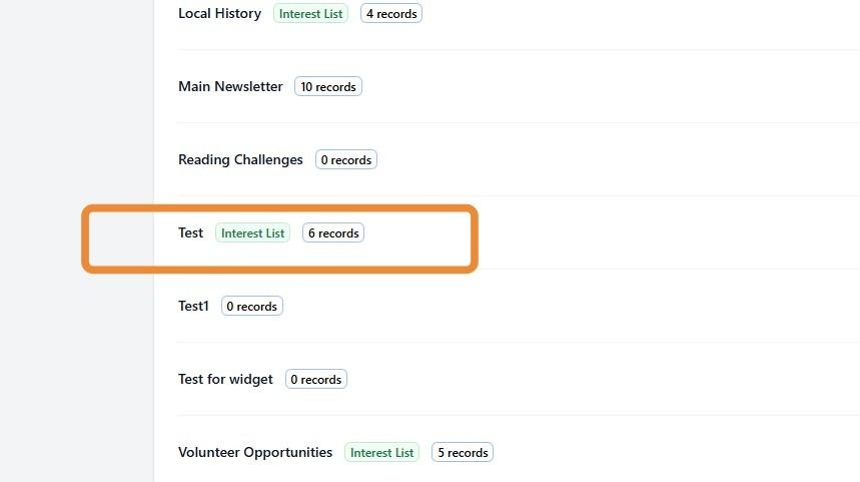Open the highlighted Test list
Viewport: 860px width, 482px height.
coord(190,233)
